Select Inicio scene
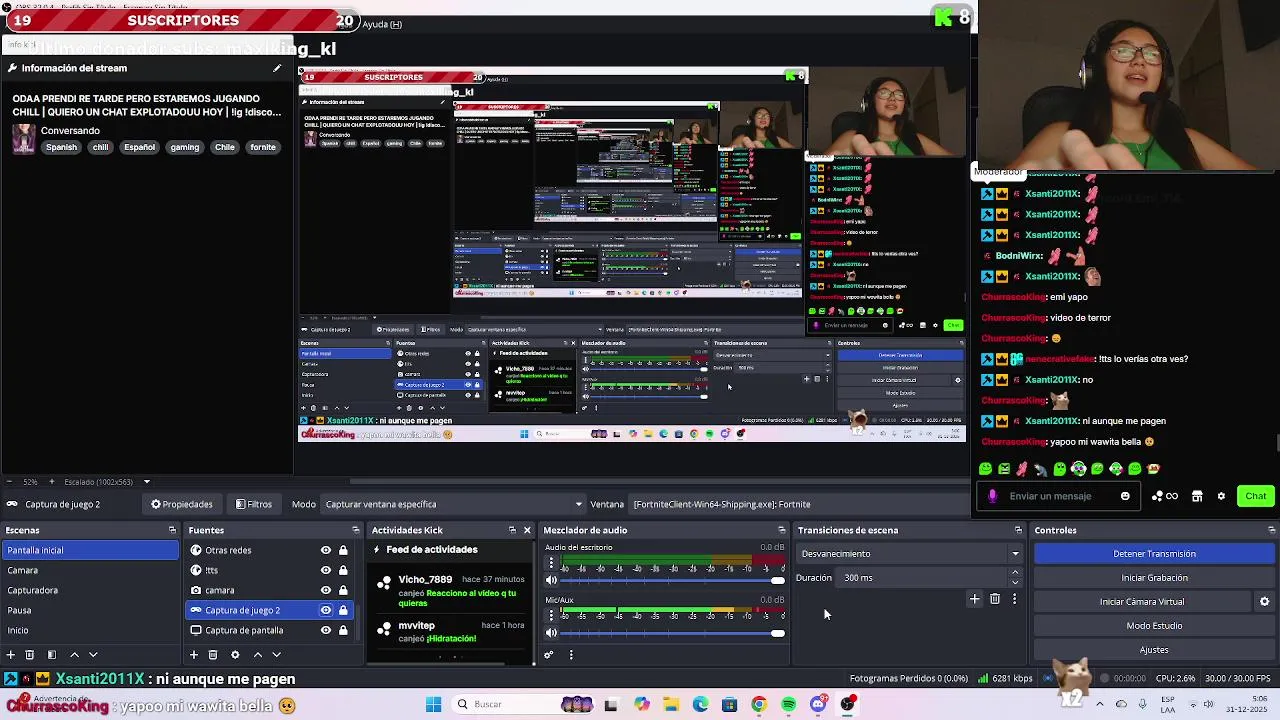The width and height of the screenshot is (1280, 720). pos(90,630)
